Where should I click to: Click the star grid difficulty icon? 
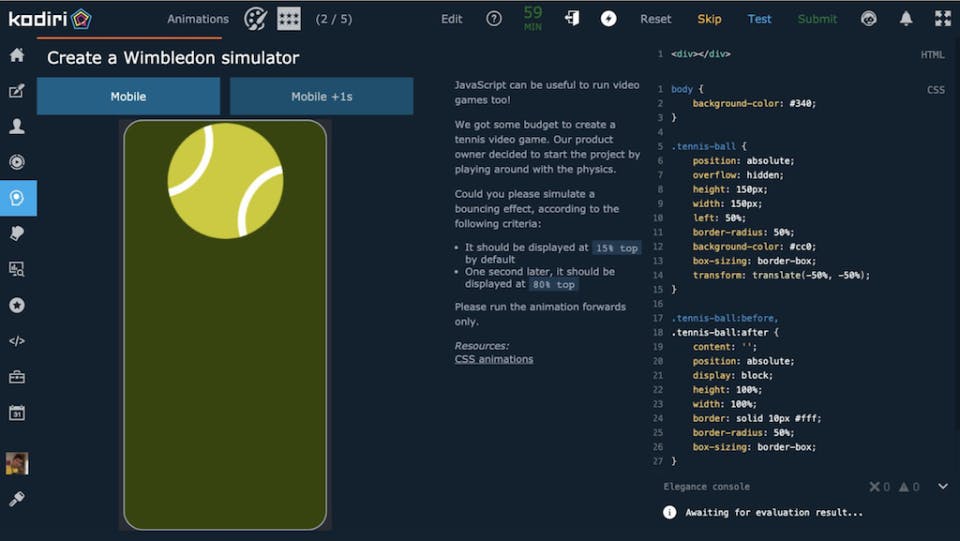[x=289, y=19]
